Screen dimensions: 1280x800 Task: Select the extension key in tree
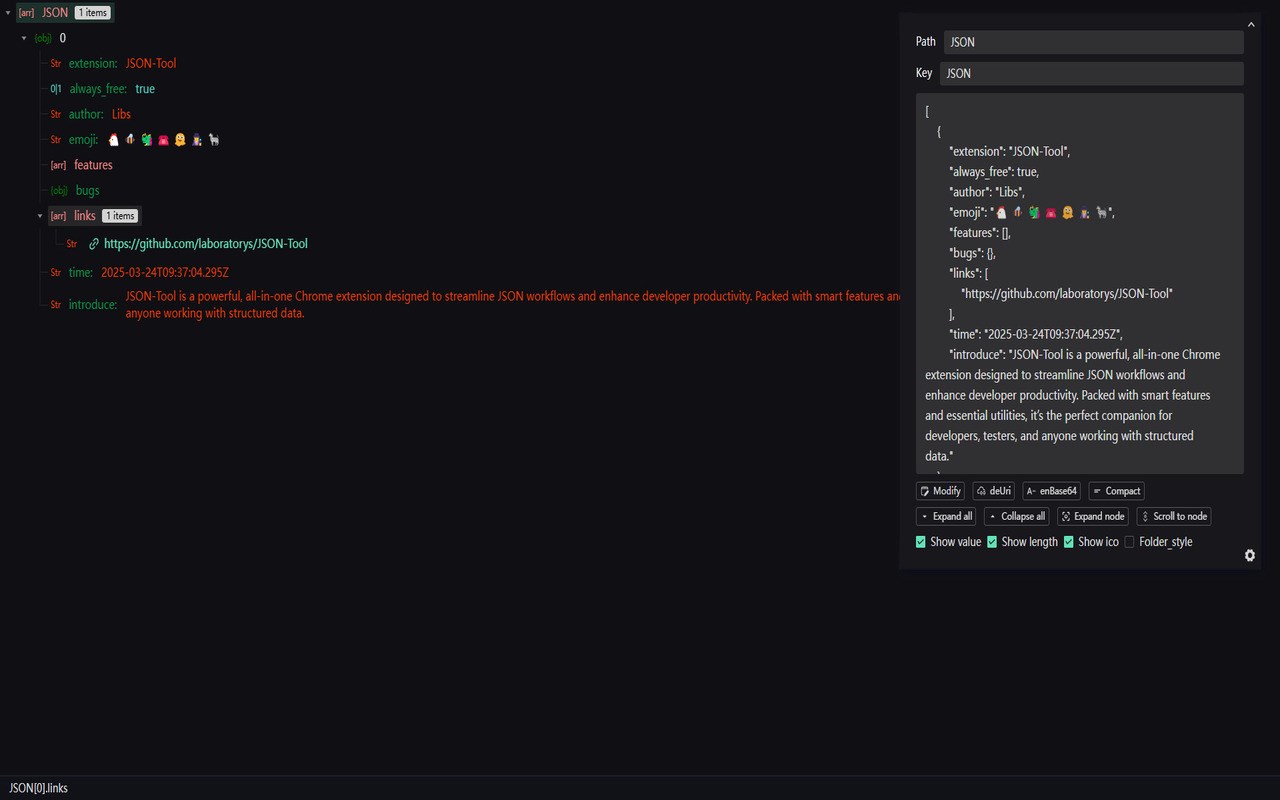click(92, 64)
